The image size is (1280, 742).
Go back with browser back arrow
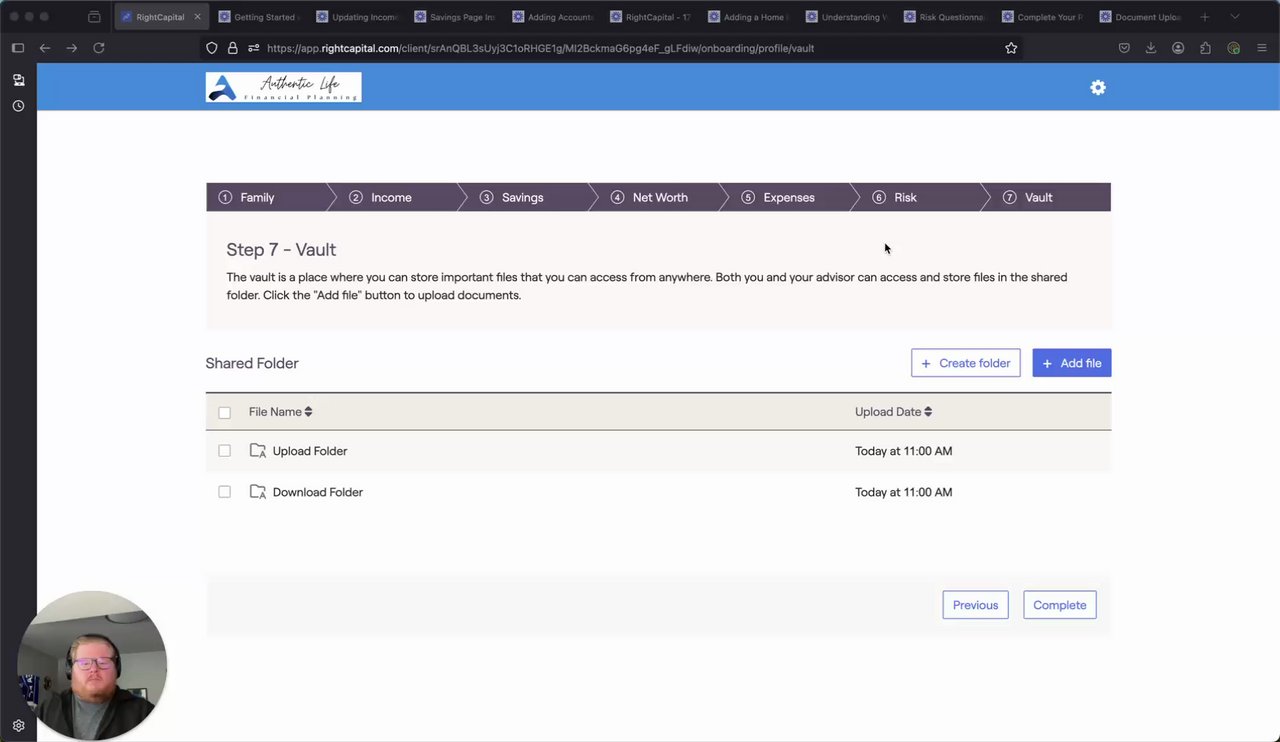click(x=45, y=48)
